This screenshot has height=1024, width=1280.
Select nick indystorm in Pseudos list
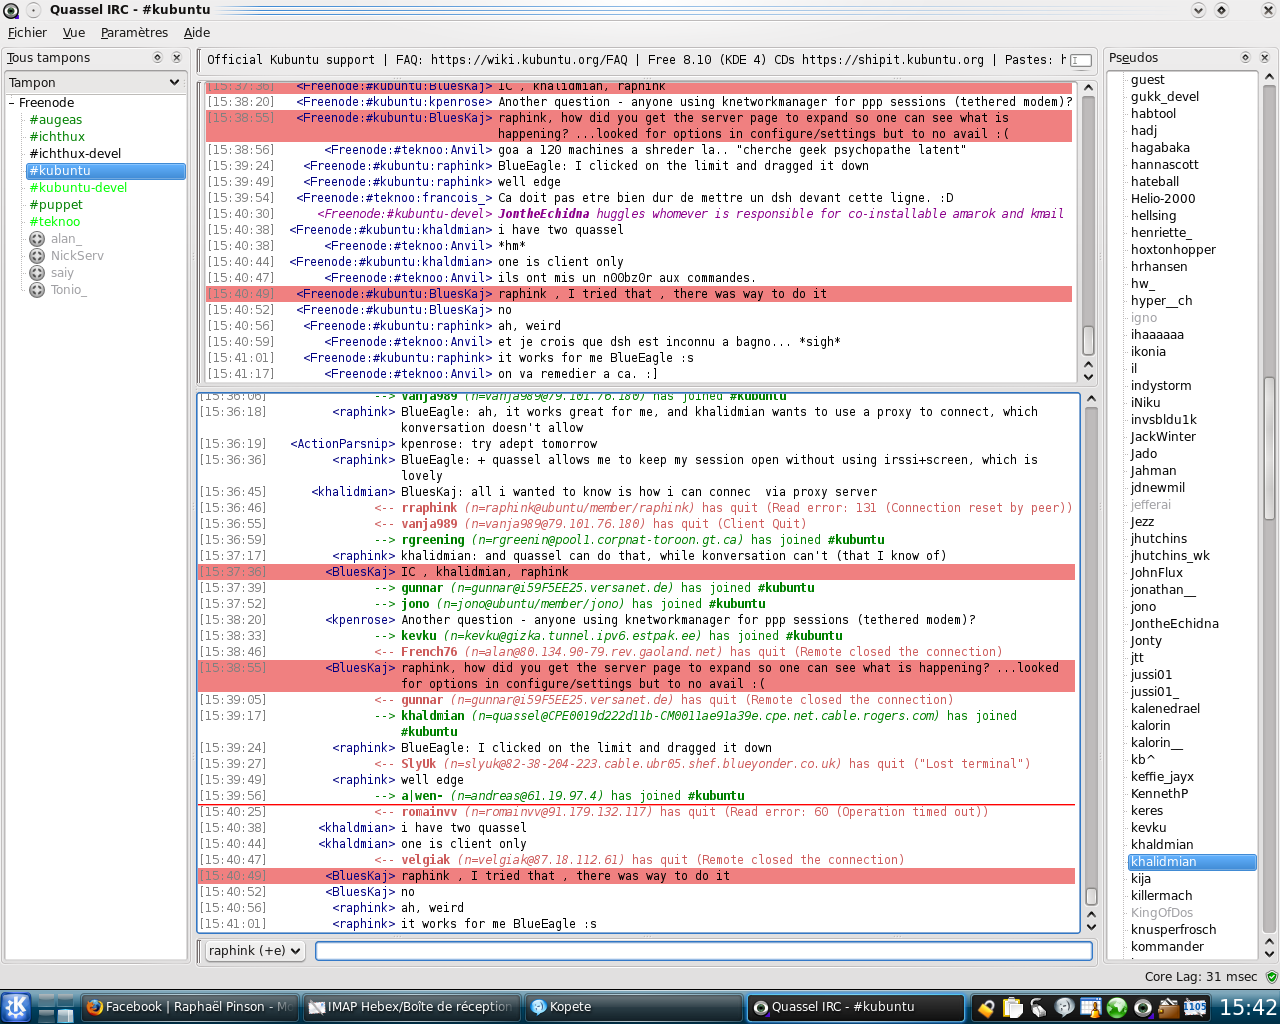click(x=1161, y=386)
